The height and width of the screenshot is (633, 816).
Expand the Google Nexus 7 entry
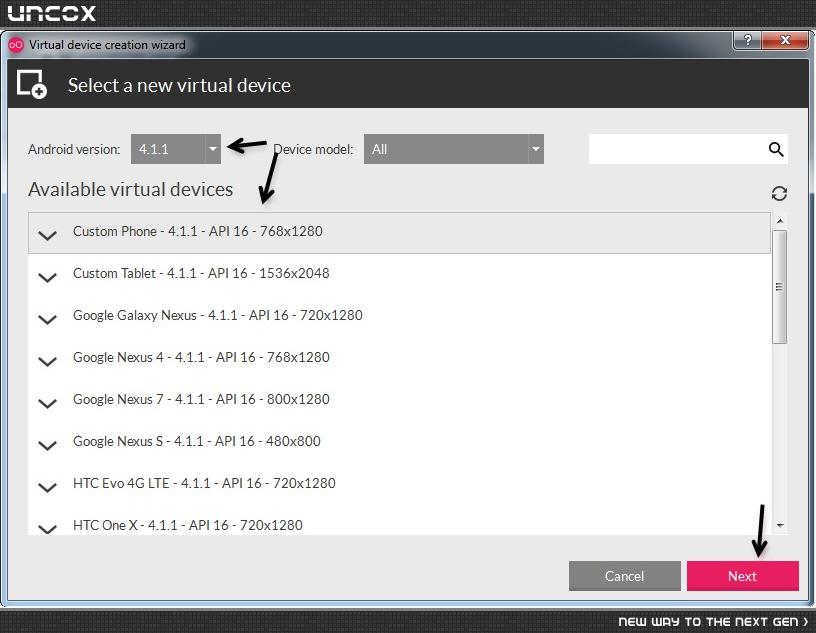[47, 404]
